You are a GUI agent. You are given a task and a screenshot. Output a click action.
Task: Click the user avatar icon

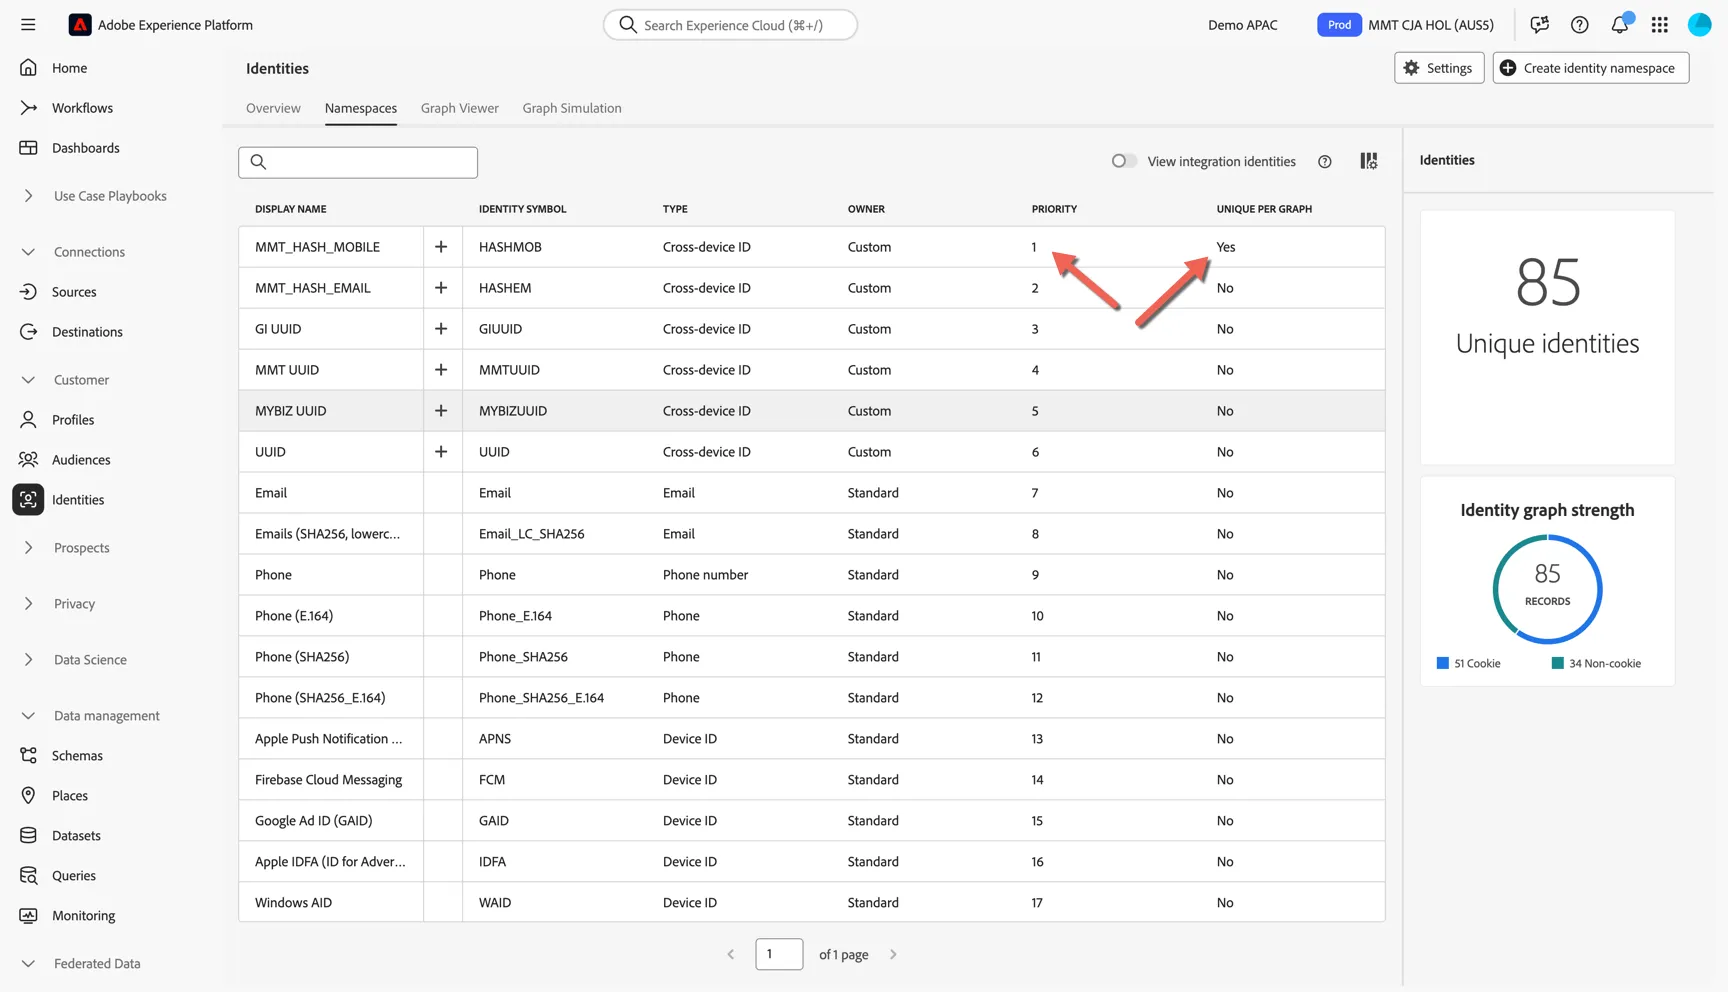1700,25
